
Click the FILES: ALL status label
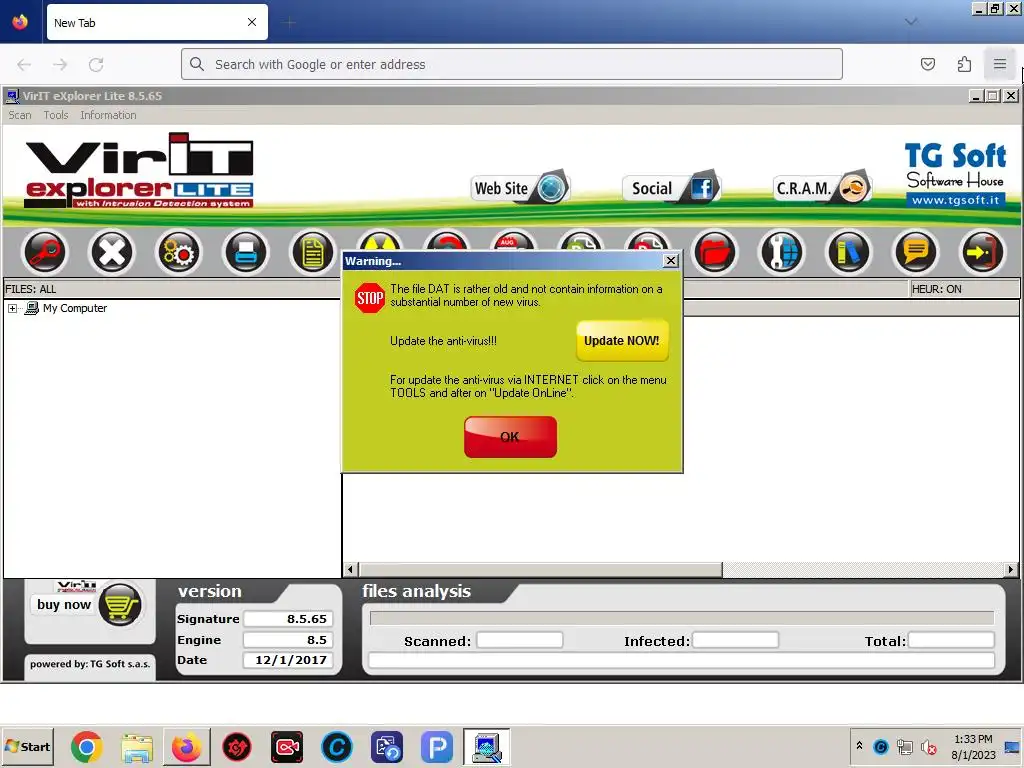31,289
